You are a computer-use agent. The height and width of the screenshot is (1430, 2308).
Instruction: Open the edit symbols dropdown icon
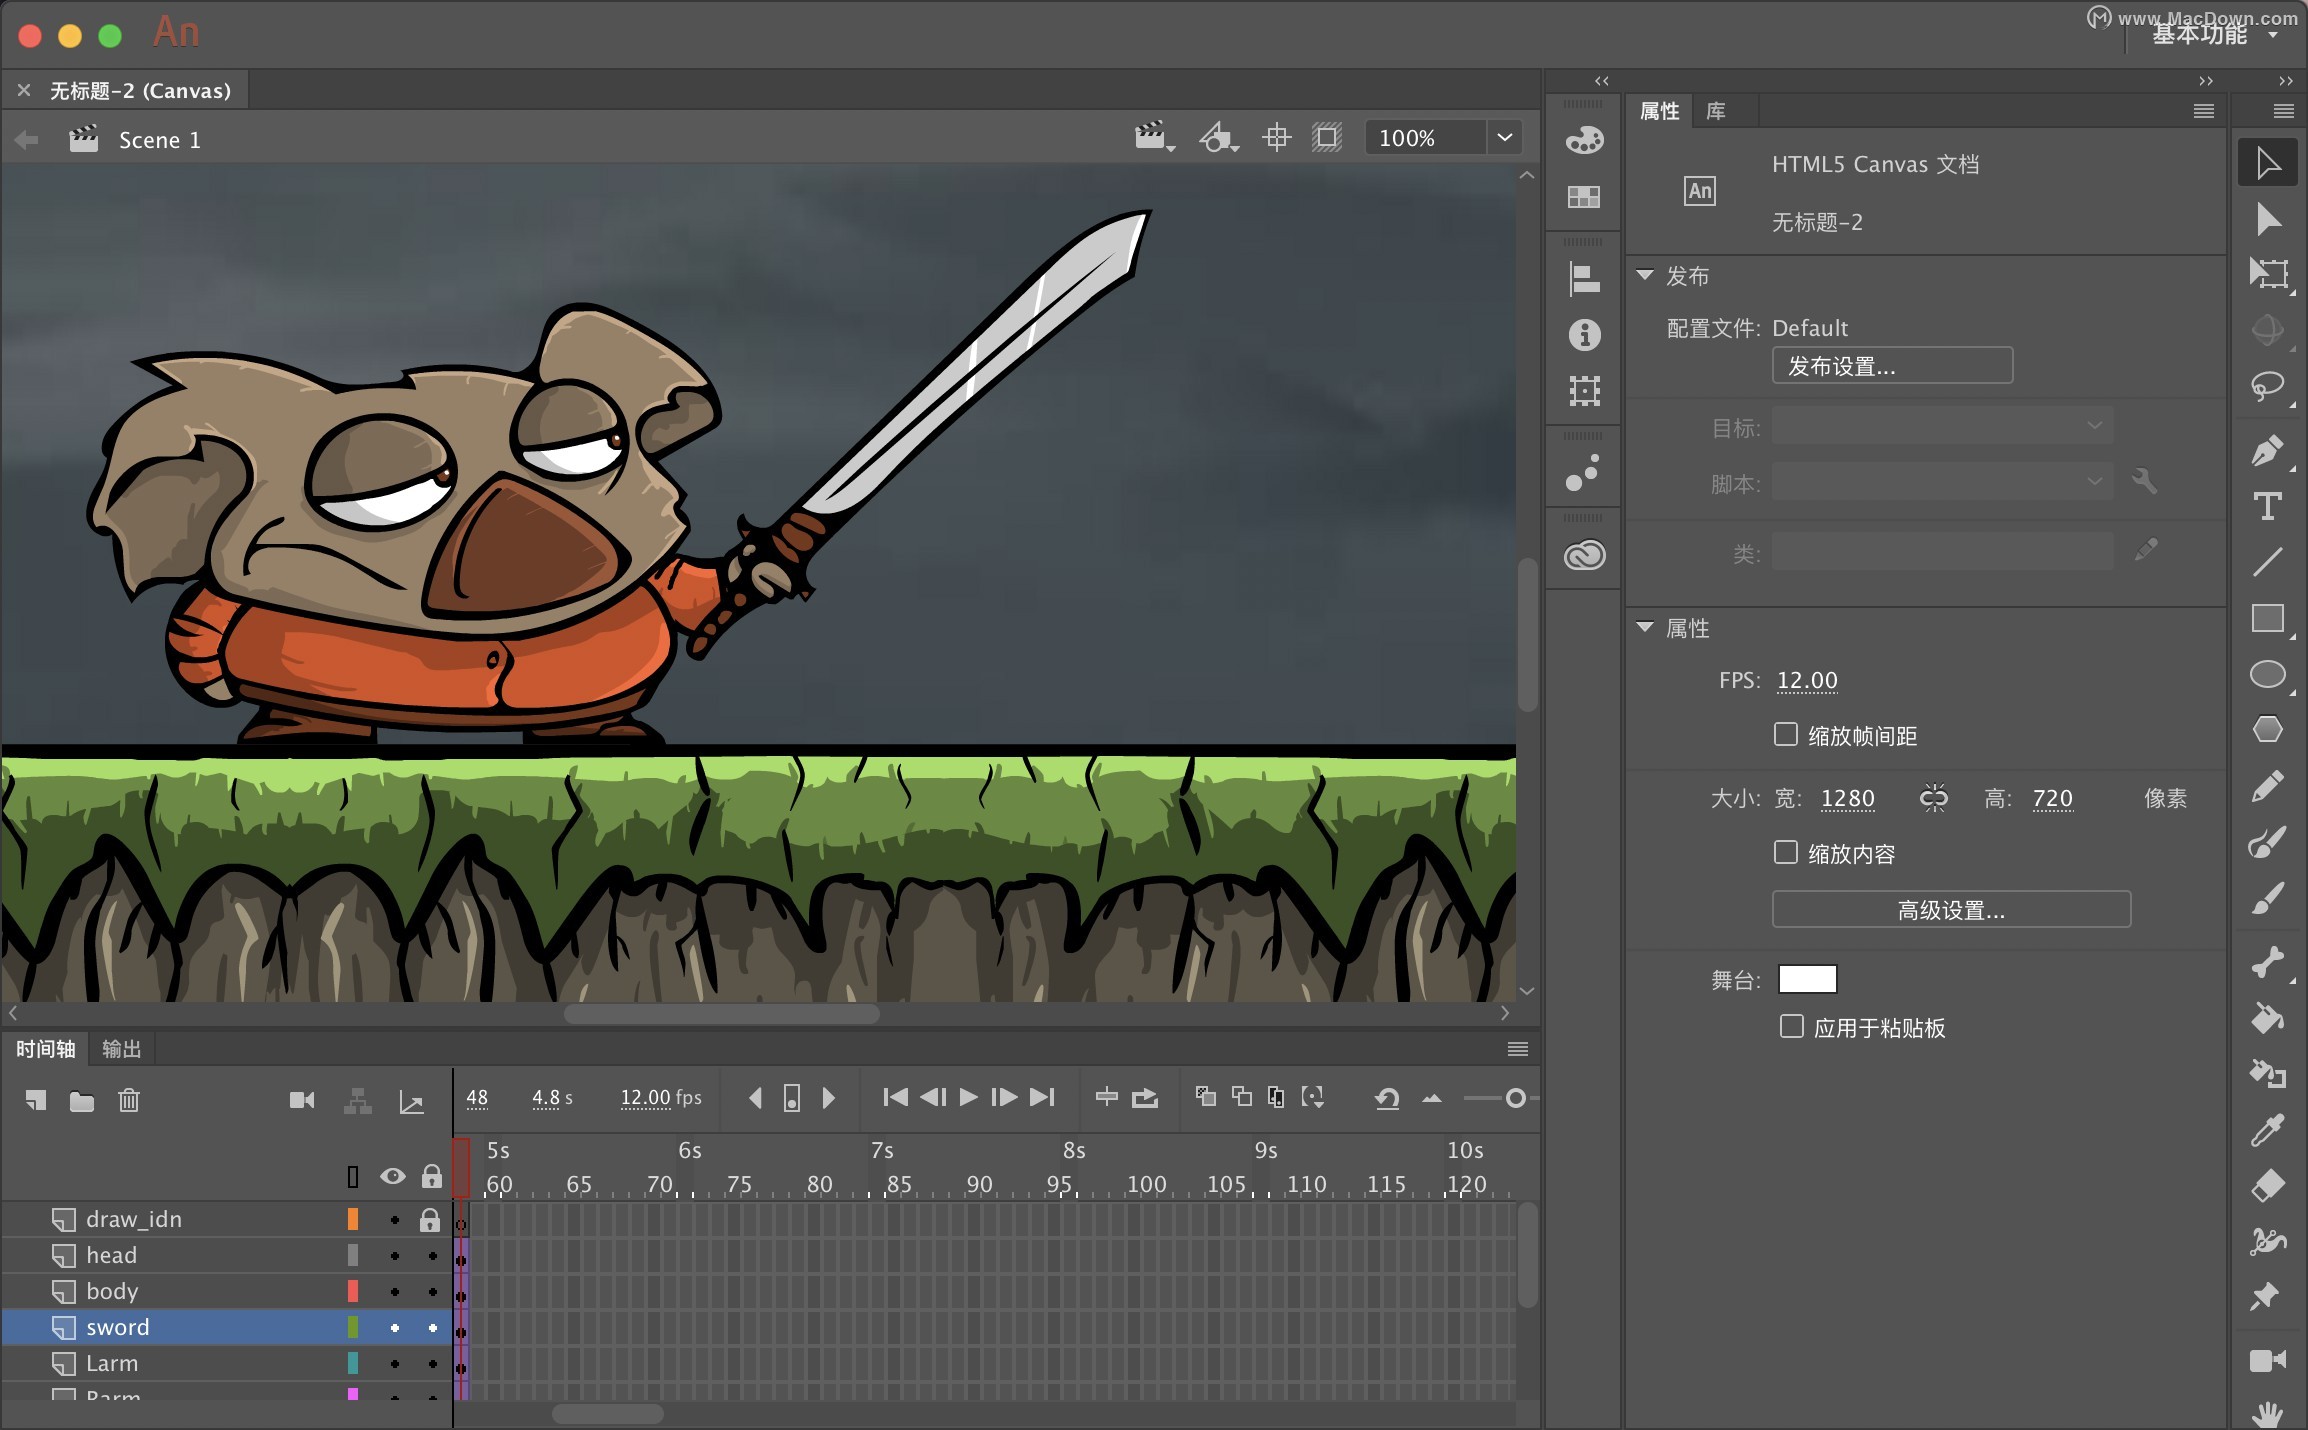1218,138
